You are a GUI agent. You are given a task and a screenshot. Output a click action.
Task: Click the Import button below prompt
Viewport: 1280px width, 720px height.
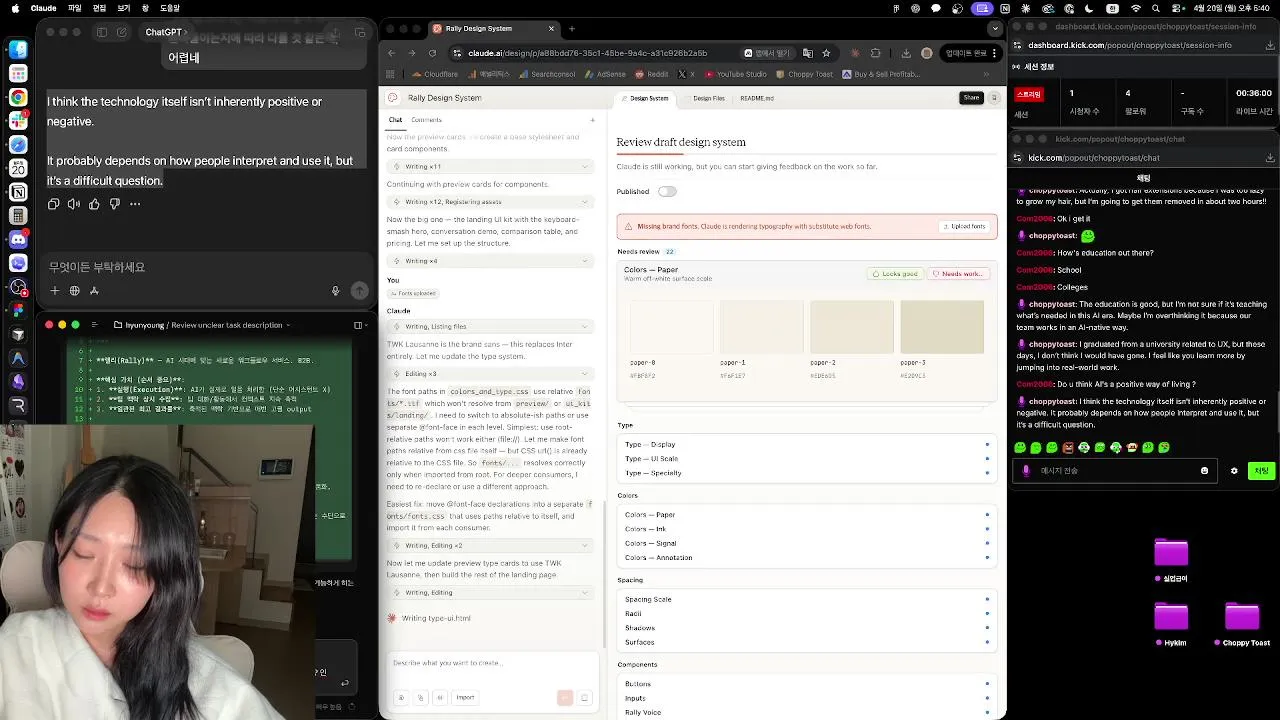(x=465, y=697)
